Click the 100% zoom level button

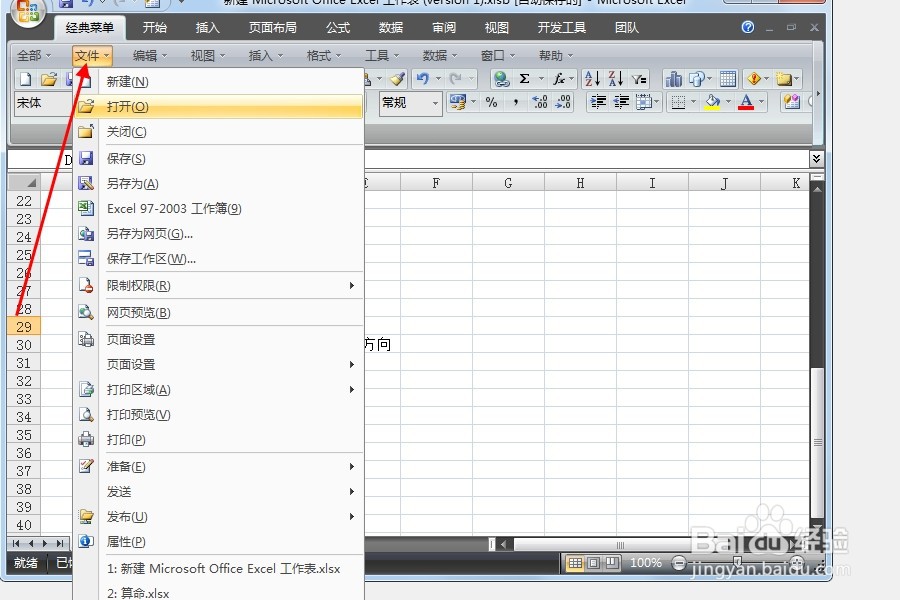coord(646,563)
